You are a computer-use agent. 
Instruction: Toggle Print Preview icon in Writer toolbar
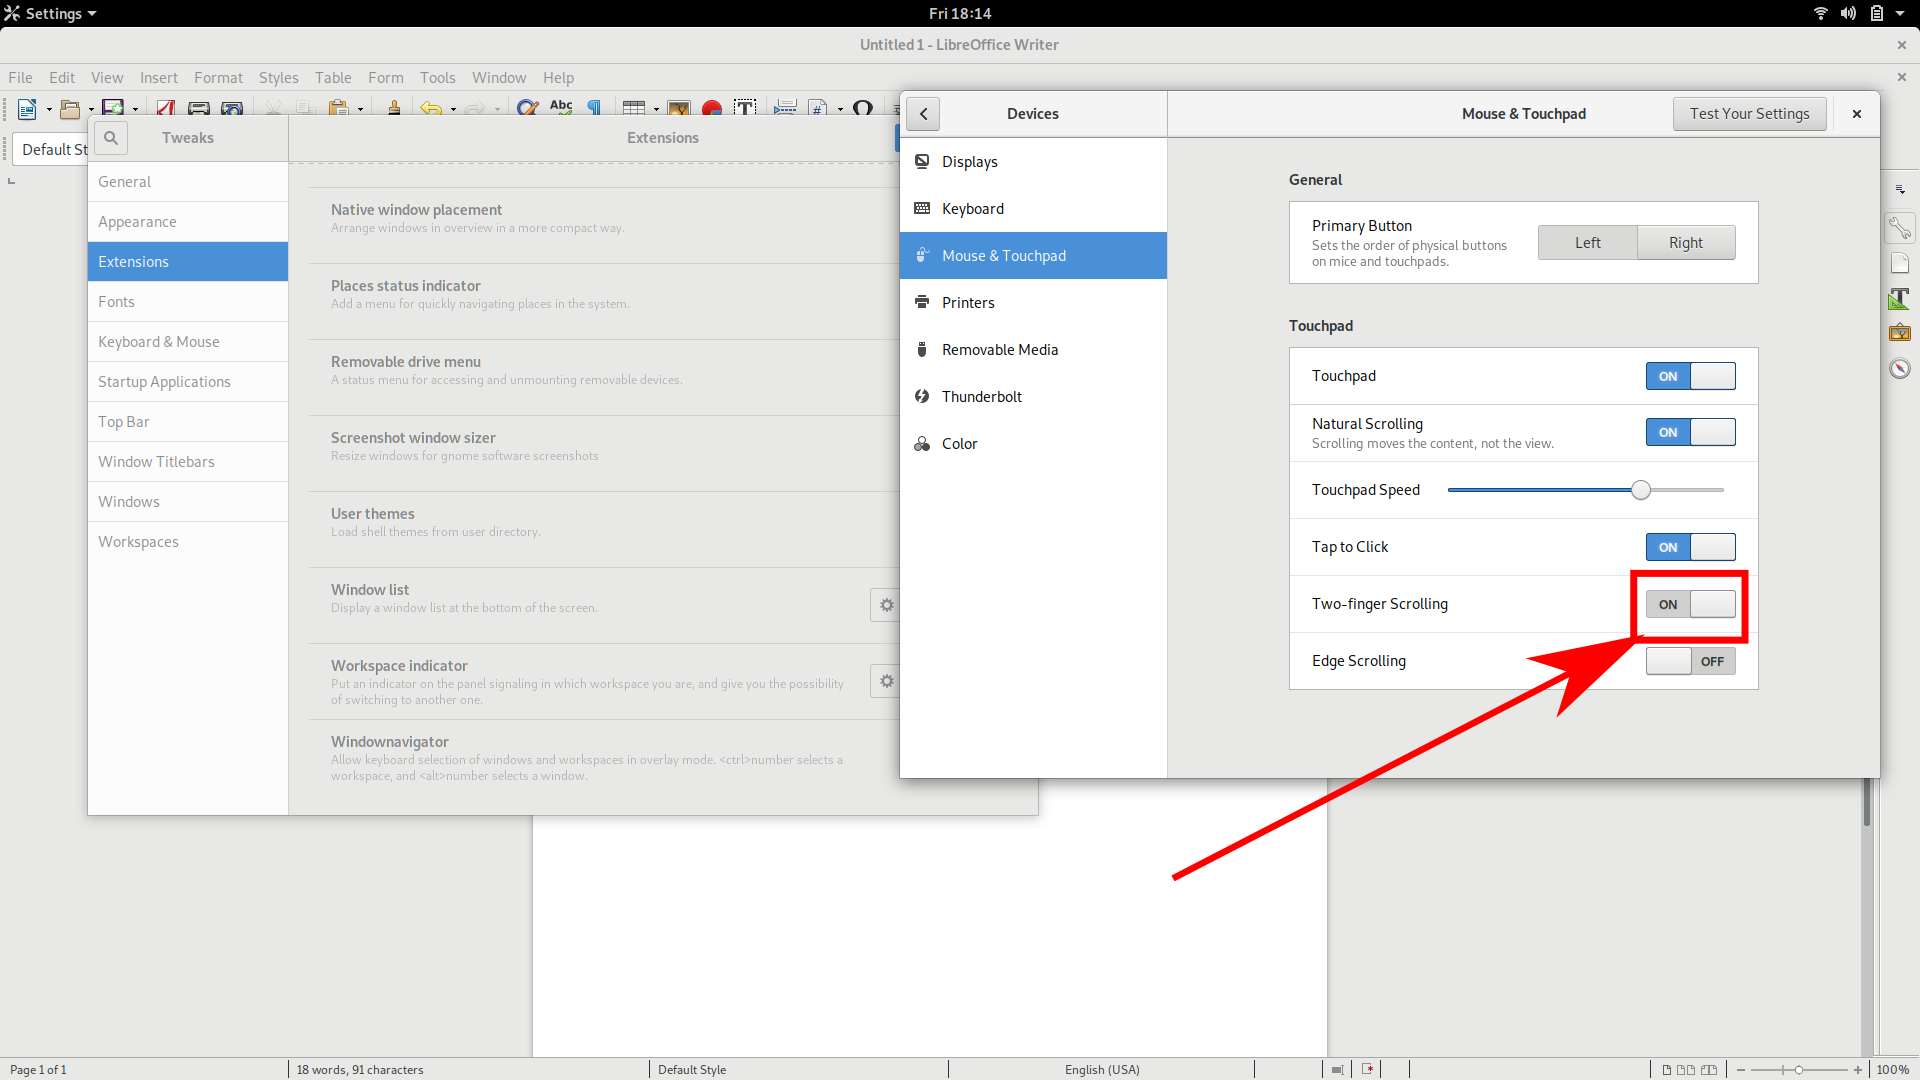(x=232, y=108)
